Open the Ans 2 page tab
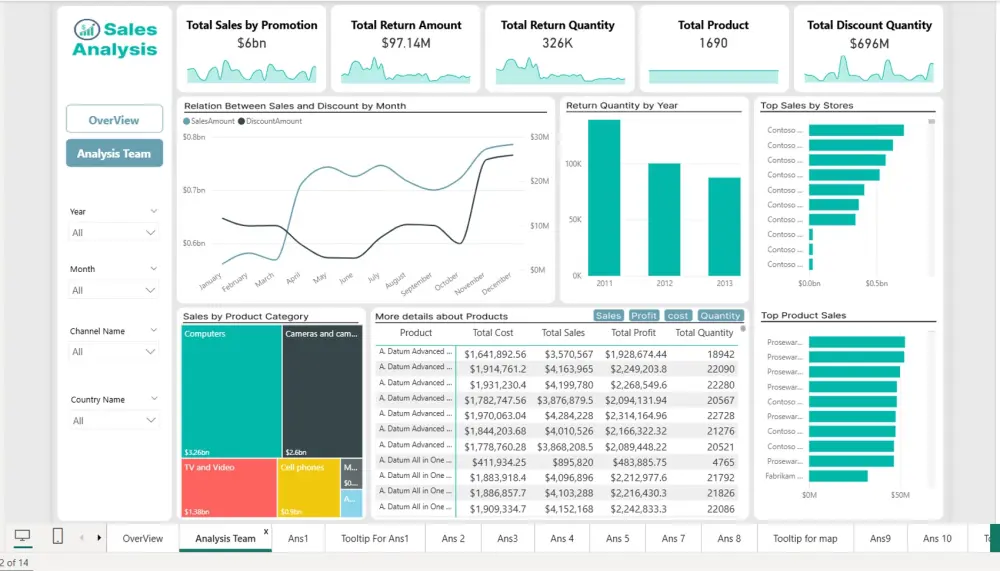The height and width of the screenshot is (571, 1000). click(453, 538)
